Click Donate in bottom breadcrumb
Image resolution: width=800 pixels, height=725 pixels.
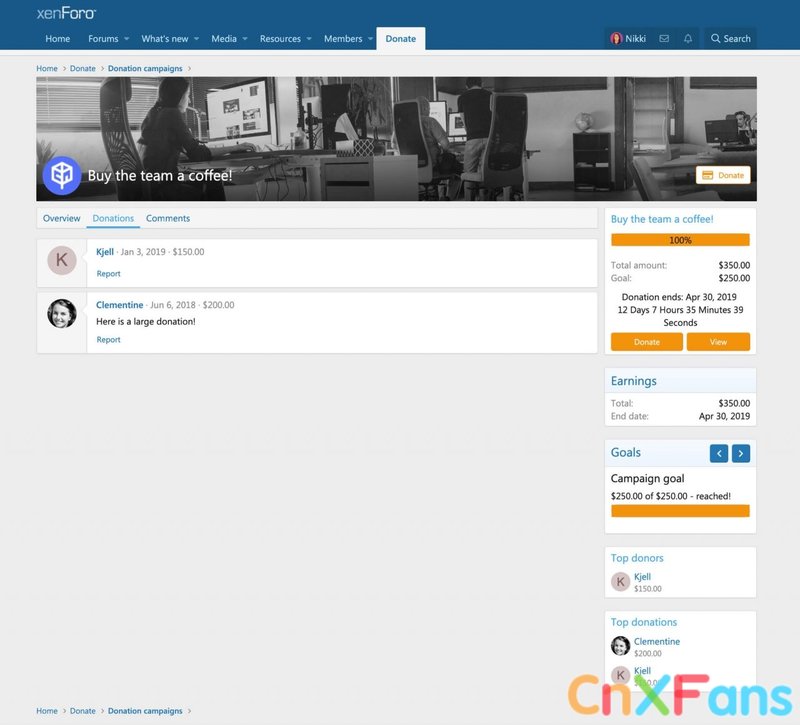click(83, 711)
